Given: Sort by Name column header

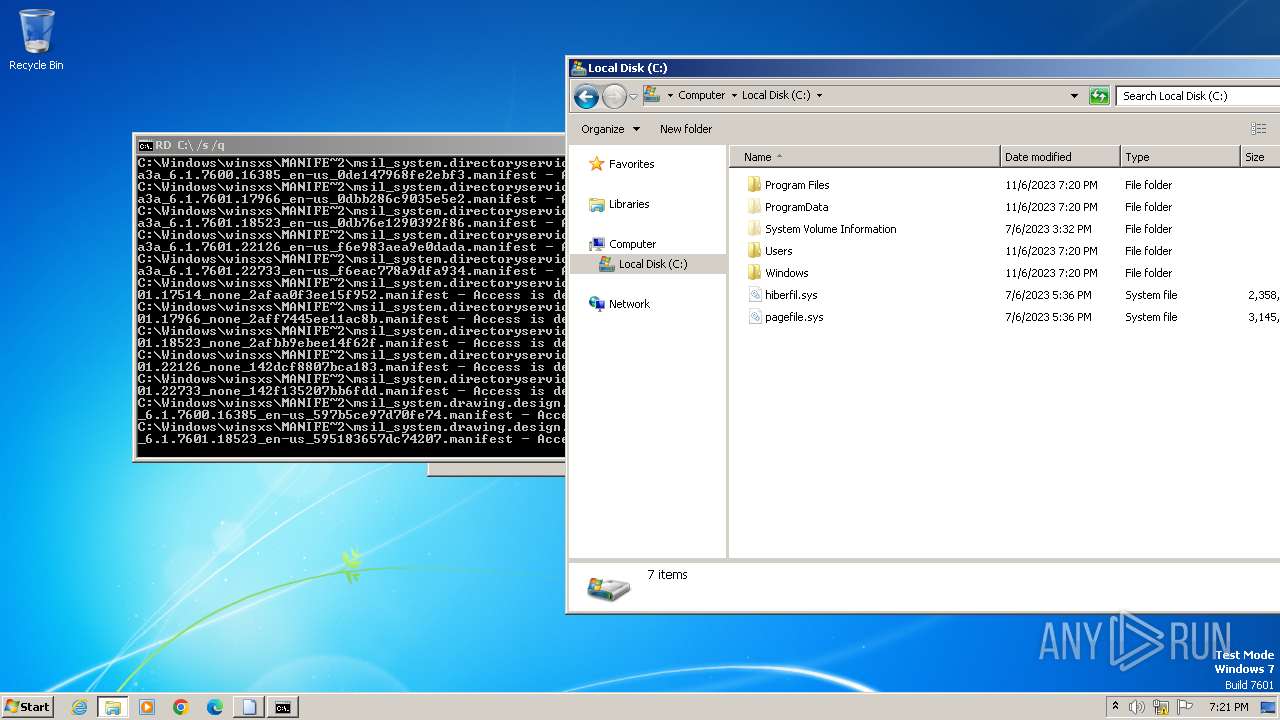Looking at the screenshot, I should [864, 157].
